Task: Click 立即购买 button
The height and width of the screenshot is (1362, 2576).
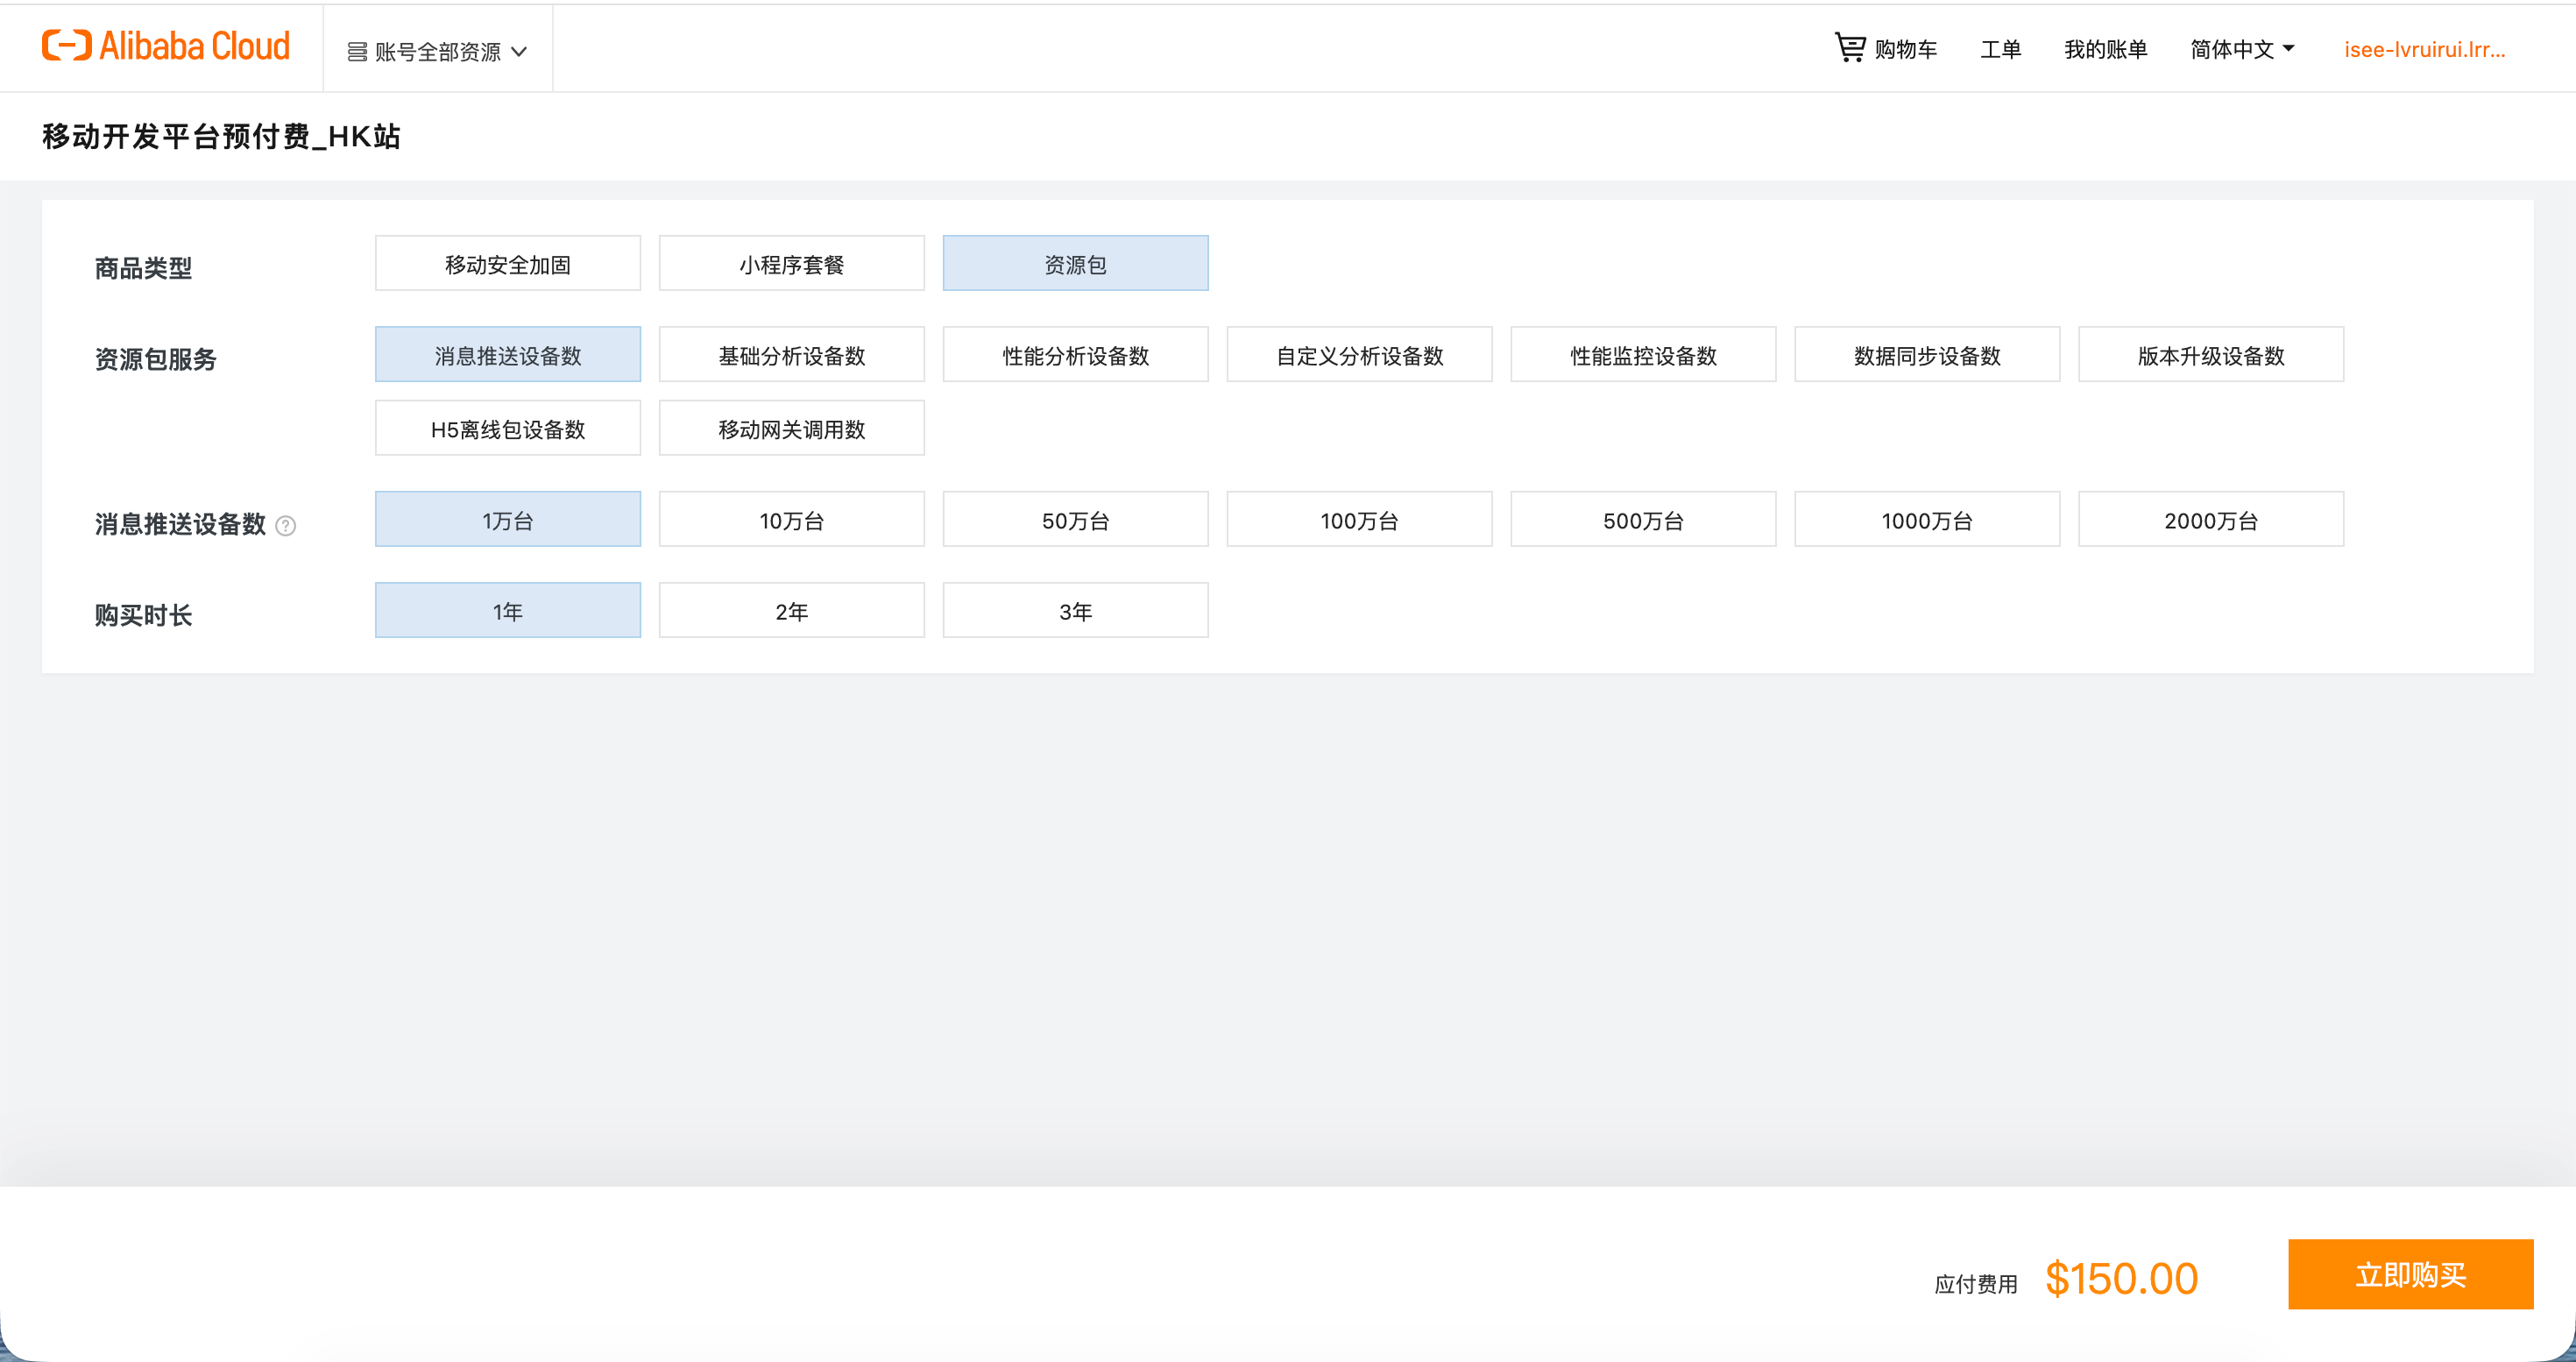Action: pyautogui.click(x=2409, y=1274)
